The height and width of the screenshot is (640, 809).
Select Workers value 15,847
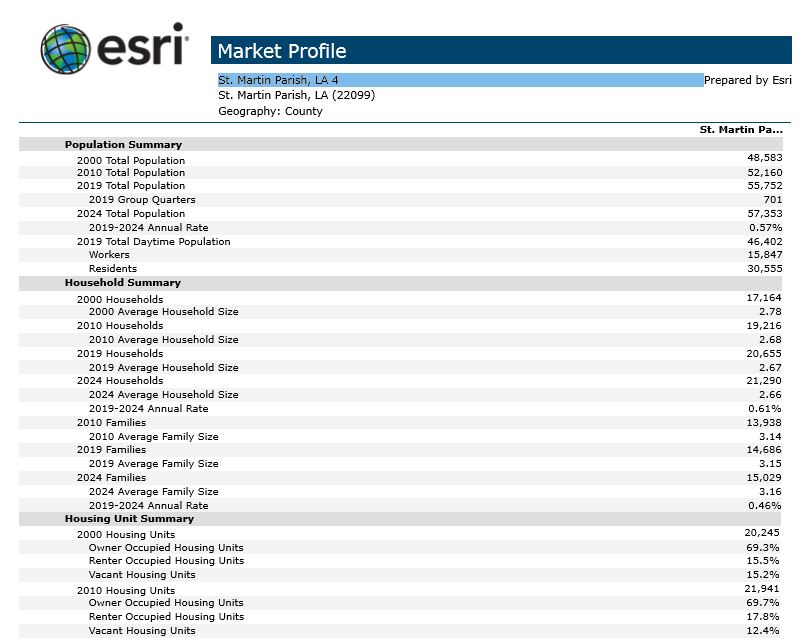click(765, 254)
